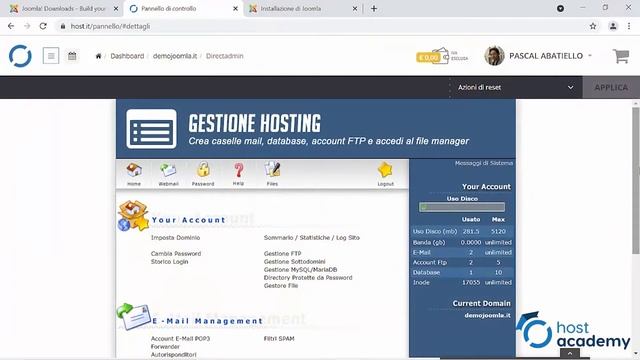
Task: Open Forwarder link
Action: (x=165, y=347)
